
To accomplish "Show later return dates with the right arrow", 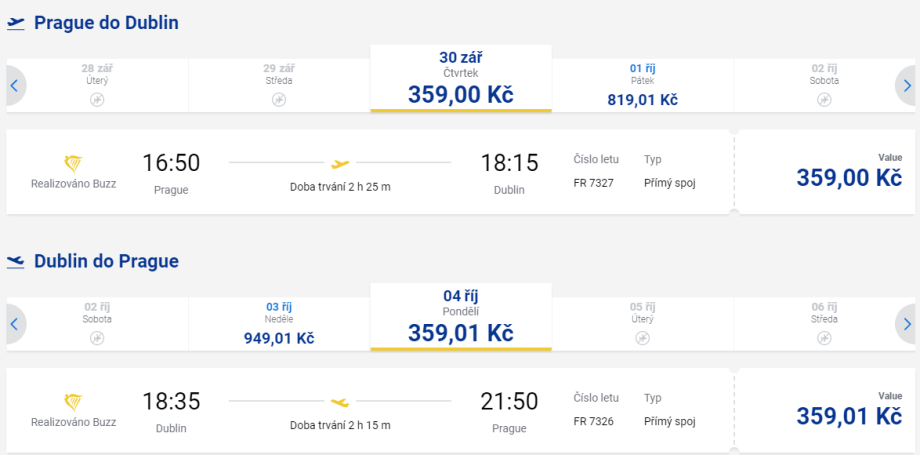I will coord(906,324).
